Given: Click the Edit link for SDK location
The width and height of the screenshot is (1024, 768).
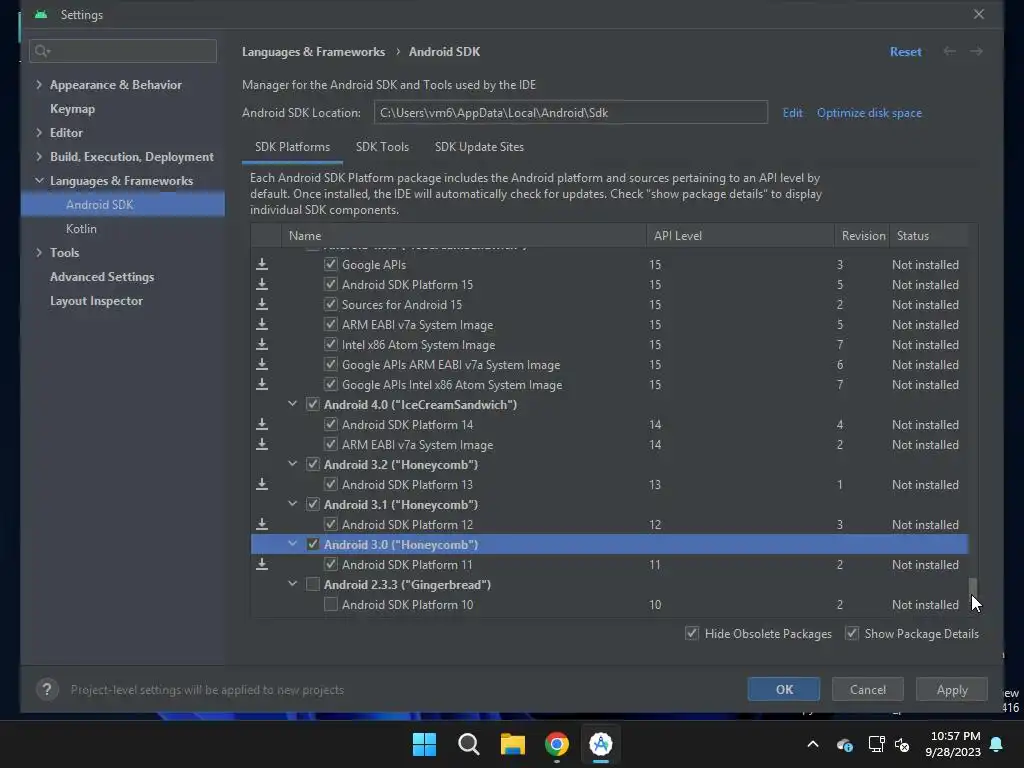Looking at the screenshot, I should tap(792, 113).
